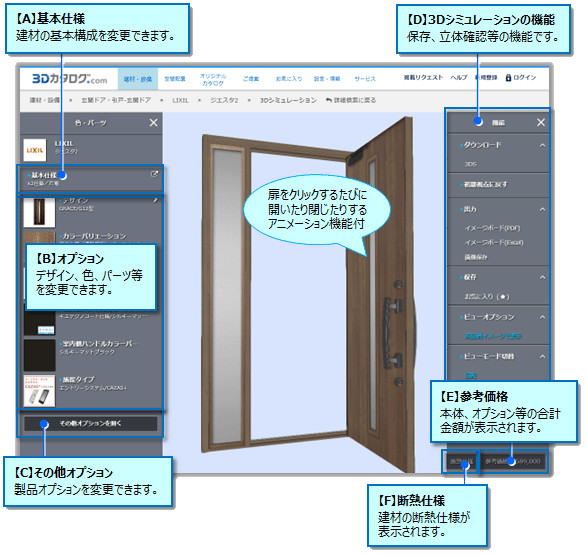Click the ログイン lock icon
The height and width of the screenshot is (556, 587).
click(508, 78)
